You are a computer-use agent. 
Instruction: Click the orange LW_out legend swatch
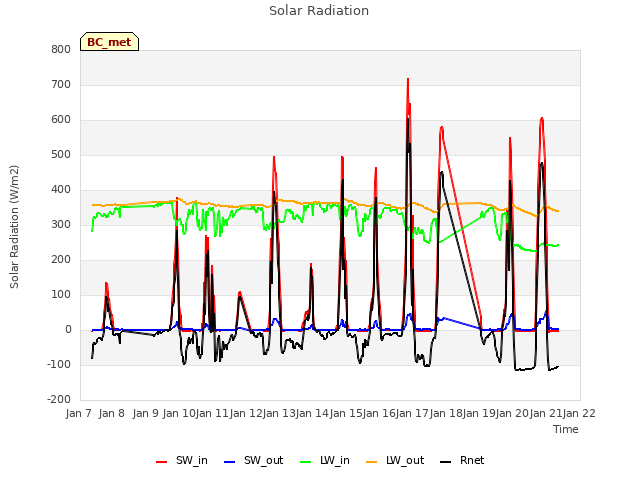coord(371,462)
